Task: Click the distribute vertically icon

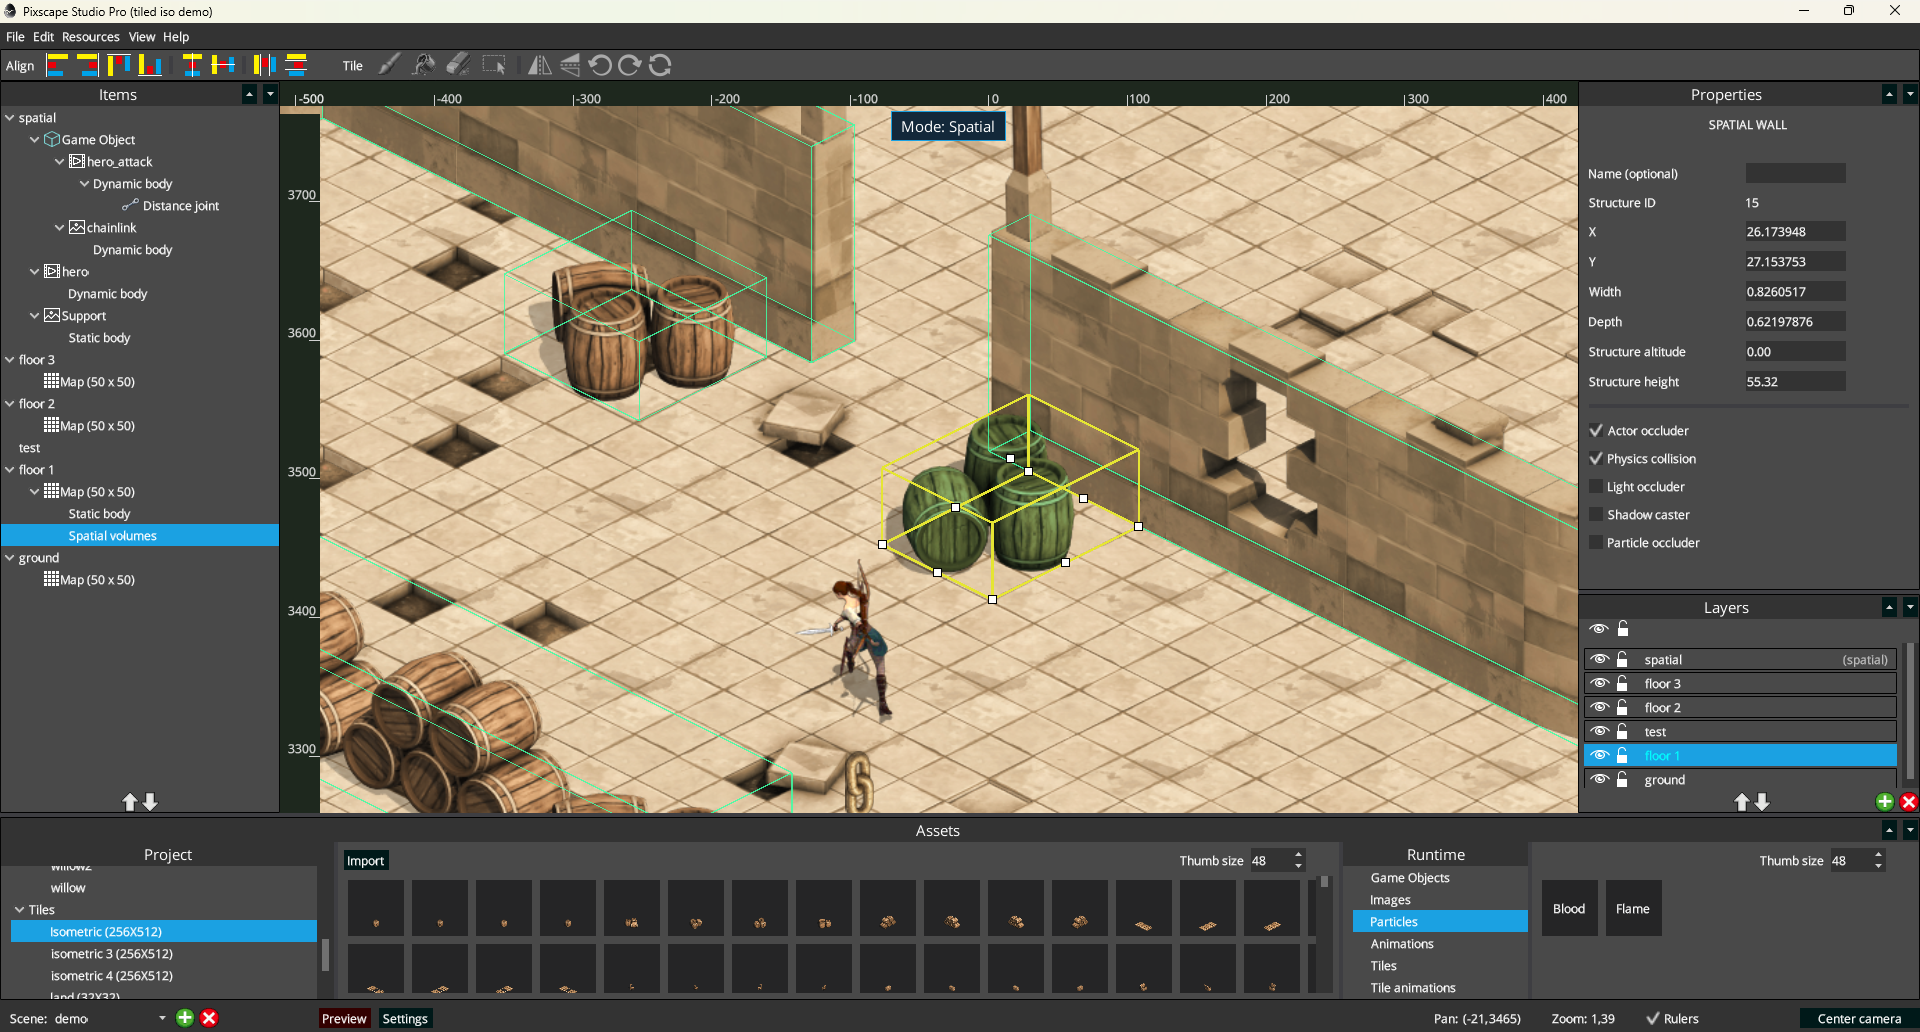Action: [296, 65]
